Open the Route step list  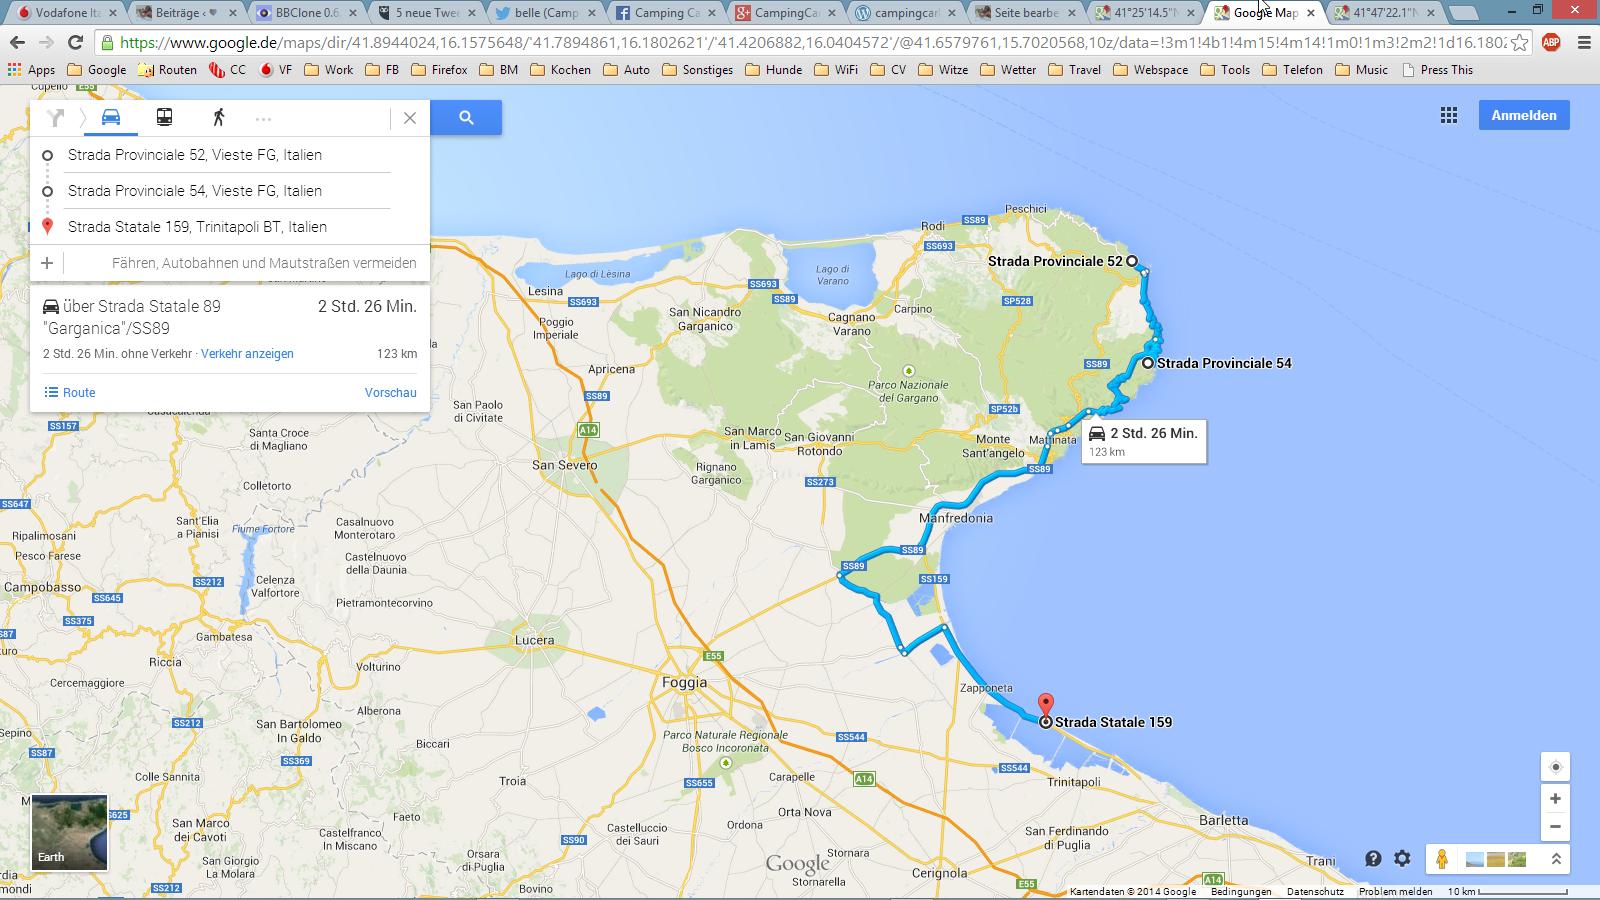click(70, 393)
